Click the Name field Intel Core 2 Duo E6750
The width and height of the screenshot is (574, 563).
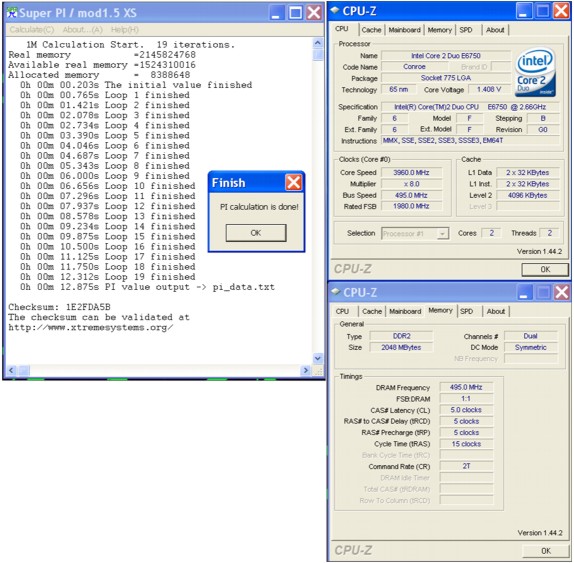point(446,56)
